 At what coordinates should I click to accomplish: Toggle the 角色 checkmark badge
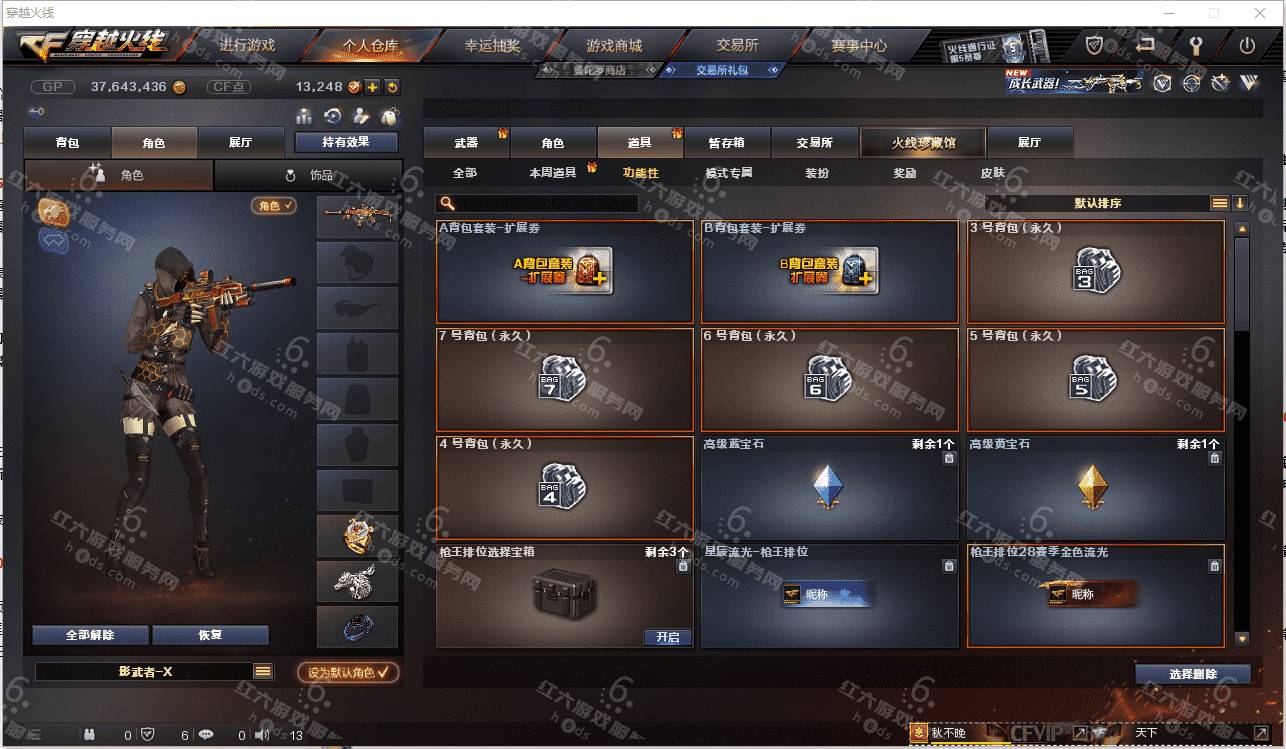(x=273, y=205)
